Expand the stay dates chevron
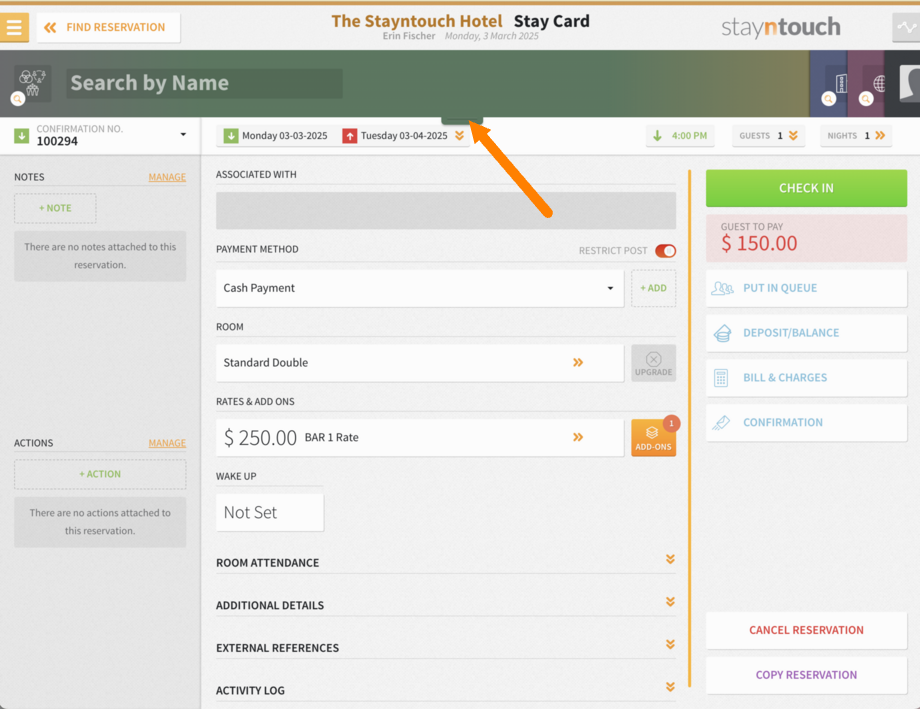Image resolution: width=920 pixels, height=709 pixels. click(x=459, y=136)
